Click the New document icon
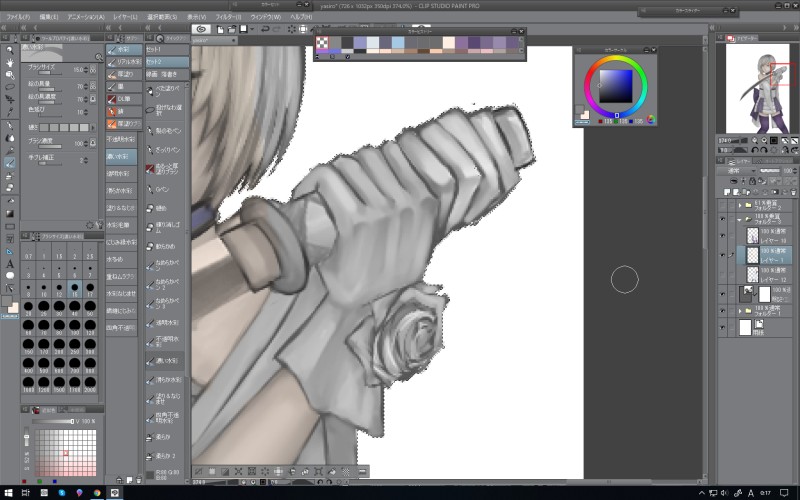Image resolution: width=800 pixels, height=500 pixels. tap(220, 29)
